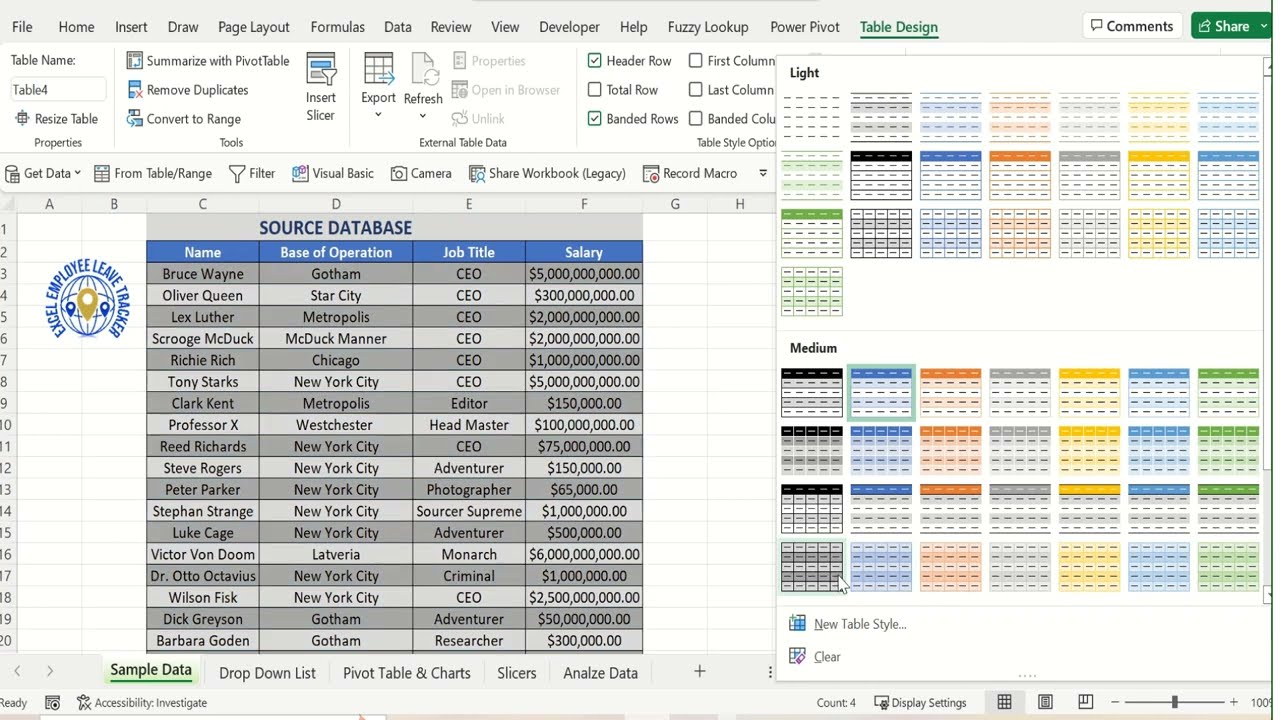Select cell with Victor Von Doom
The image size is (1280, 720).
point(203,554)
